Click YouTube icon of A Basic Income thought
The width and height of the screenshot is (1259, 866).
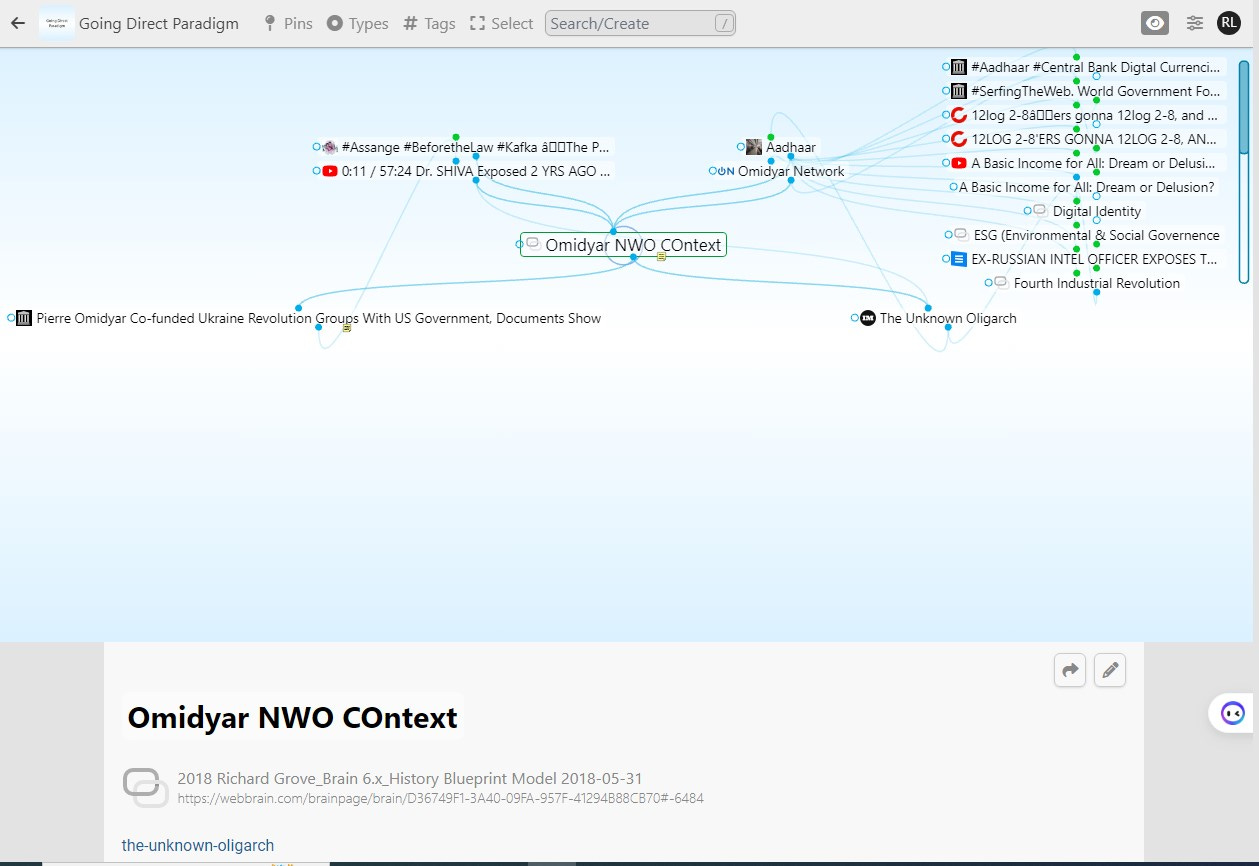point(959,163)
